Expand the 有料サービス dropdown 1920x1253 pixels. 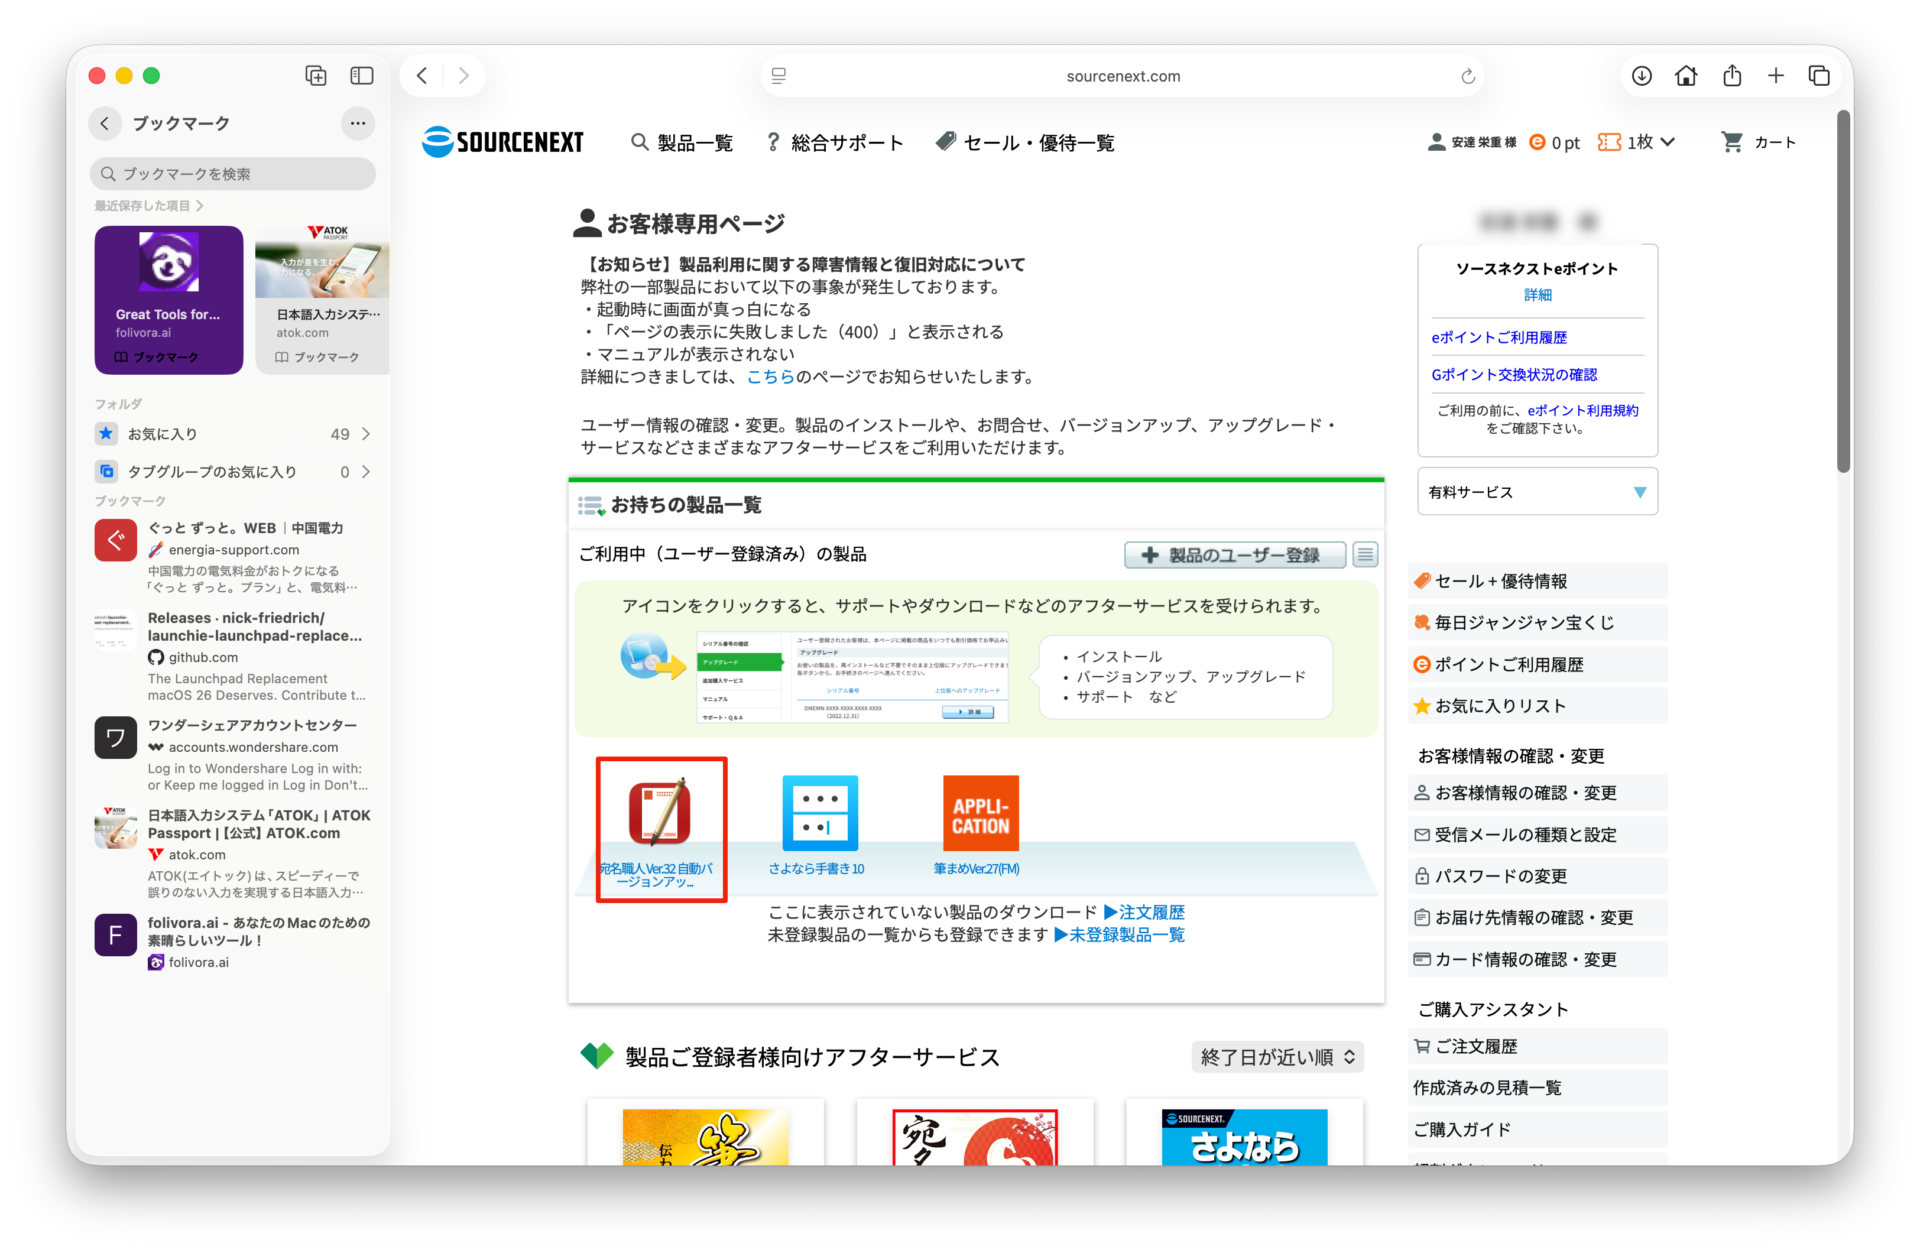point(1537,492)
